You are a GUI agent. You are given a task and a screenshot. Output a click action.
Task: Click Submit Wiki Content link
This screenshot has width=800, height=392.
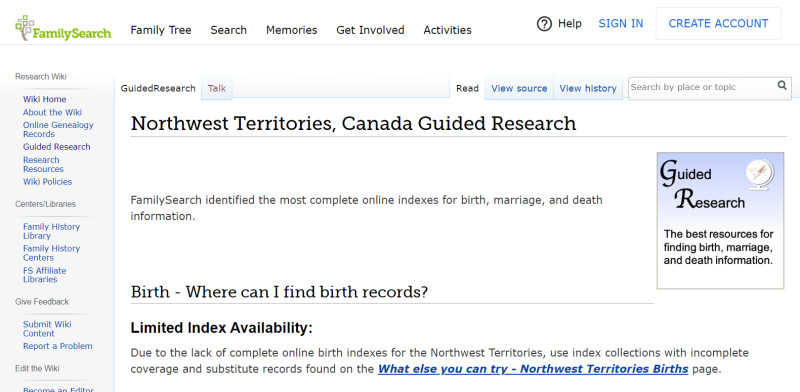coord(47,329)
